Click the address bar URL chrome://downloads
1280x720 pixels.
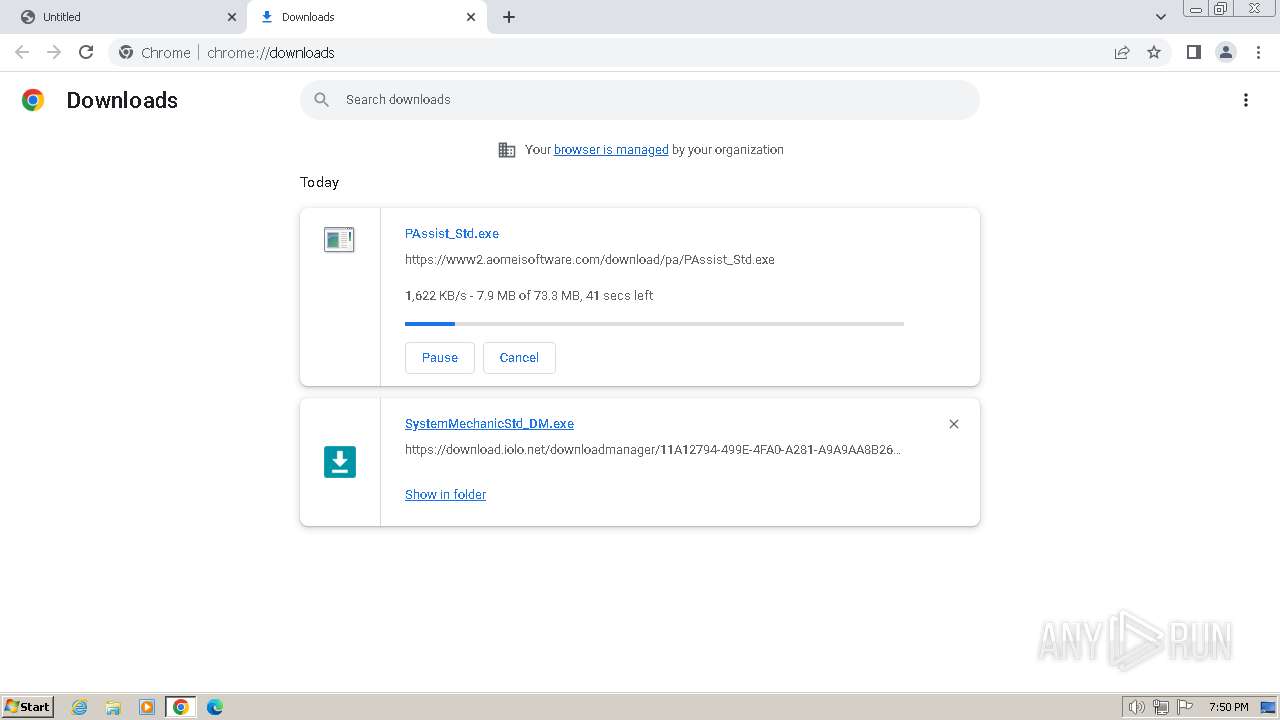tap(271, 53)
